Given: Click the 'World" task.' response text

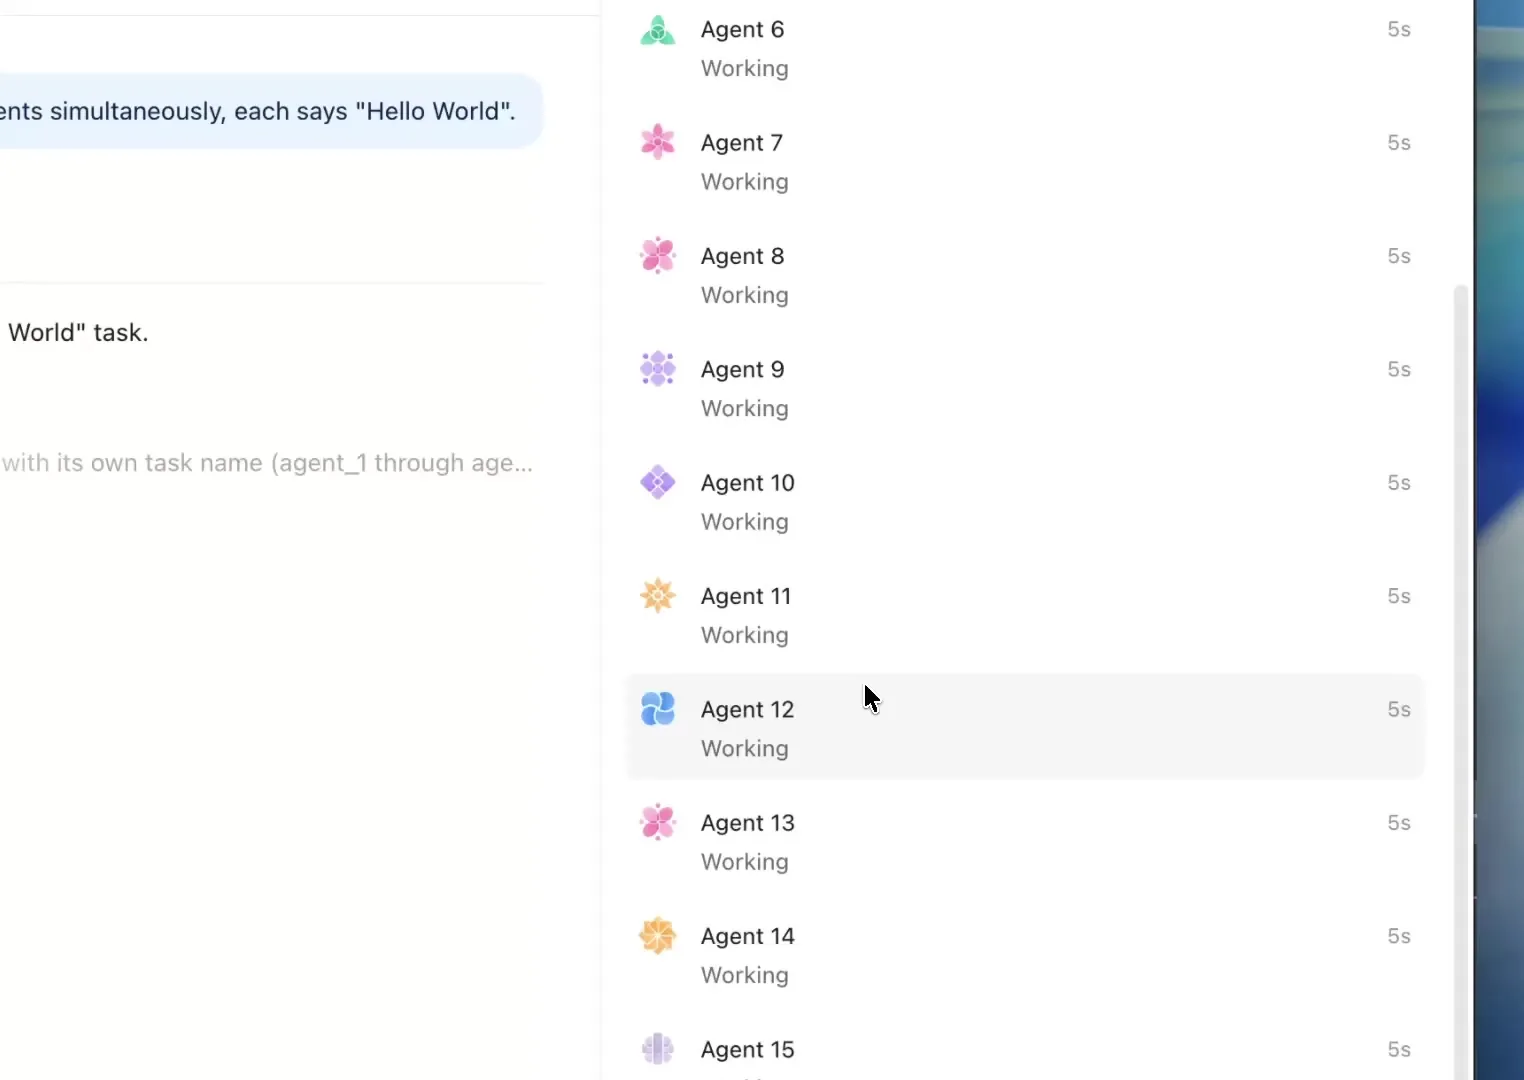Looking at the screenshot, I should (78, 333).
